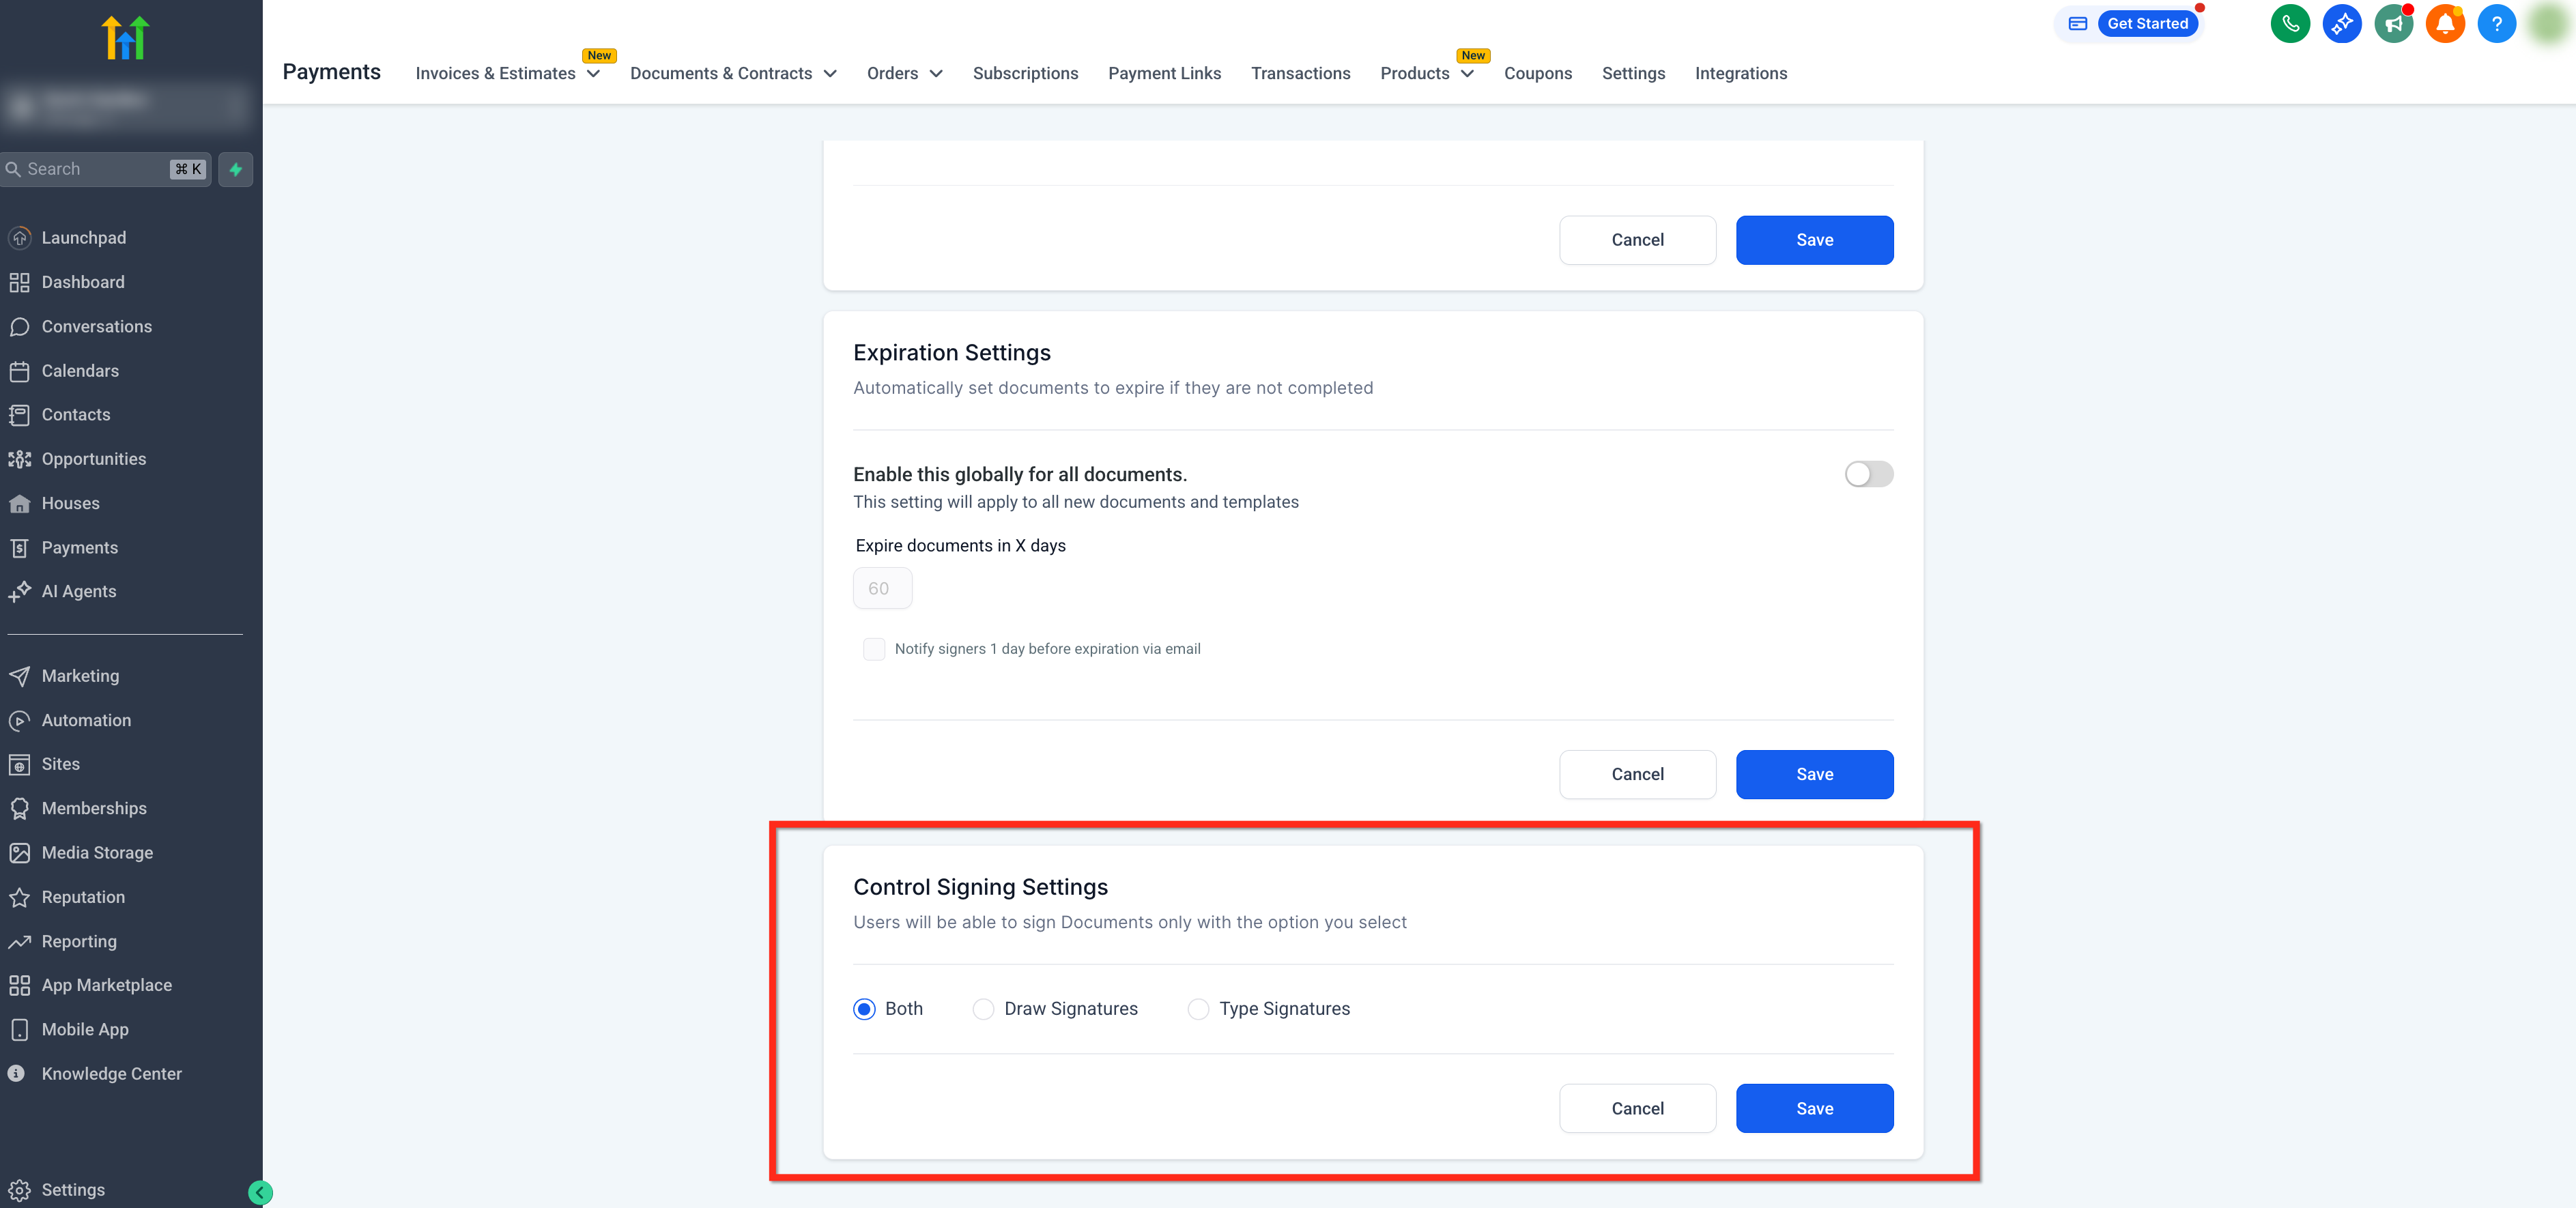The width and height of the screenshot is (2576, 1208).
Task: Save the Control Signing Settings
Action: coord(1814,1108)
